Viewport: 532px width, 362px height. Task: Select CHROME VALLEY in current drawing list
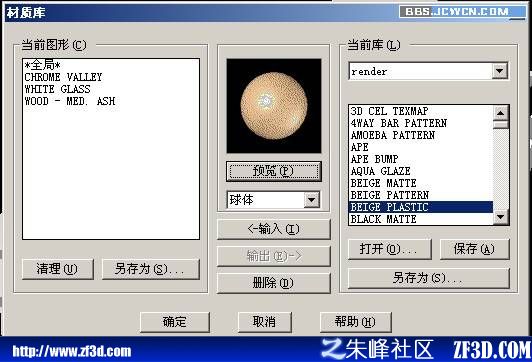click(x=63, y=77)
